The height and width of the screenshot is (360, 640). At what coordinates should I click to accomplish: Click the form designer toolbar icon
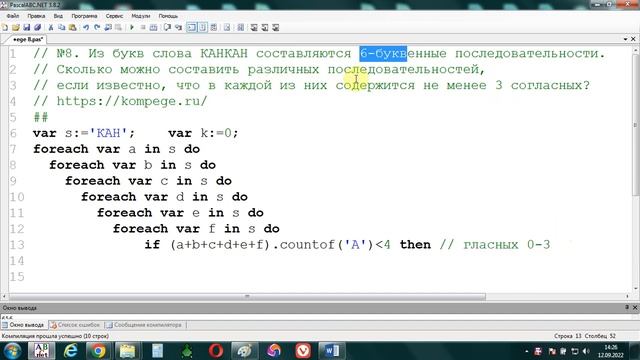227,27
